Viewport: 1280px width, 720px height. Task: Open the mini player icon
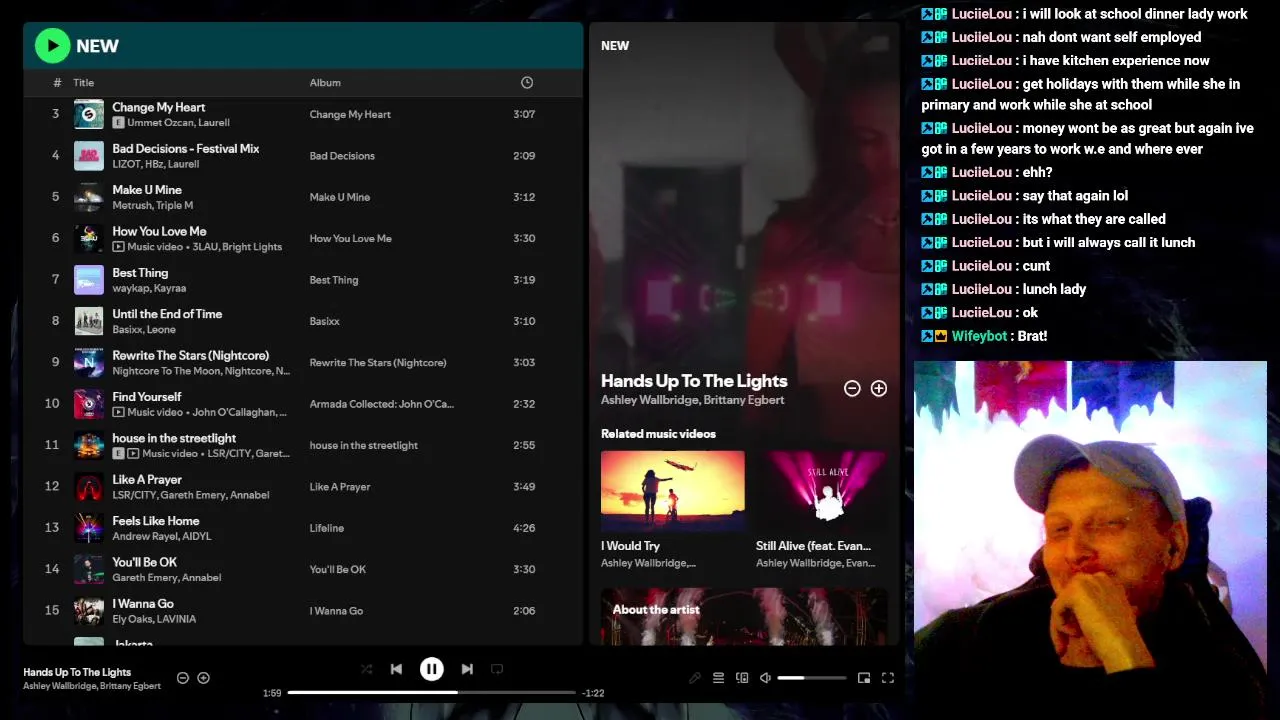pos(864,678)
